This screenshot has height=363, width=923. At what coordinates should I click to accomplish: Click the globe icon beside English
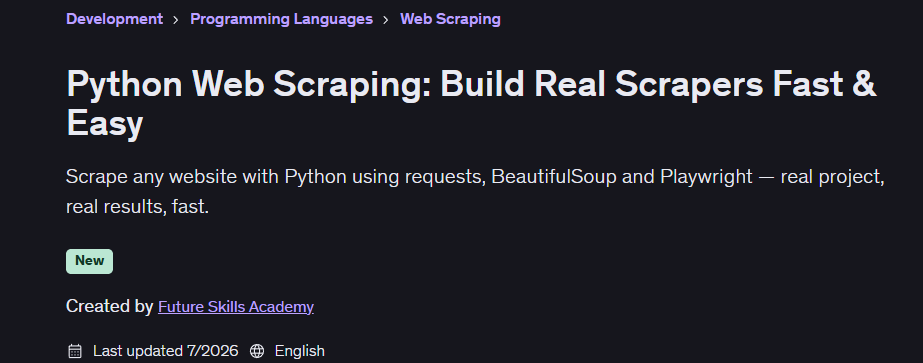(257, 351)
